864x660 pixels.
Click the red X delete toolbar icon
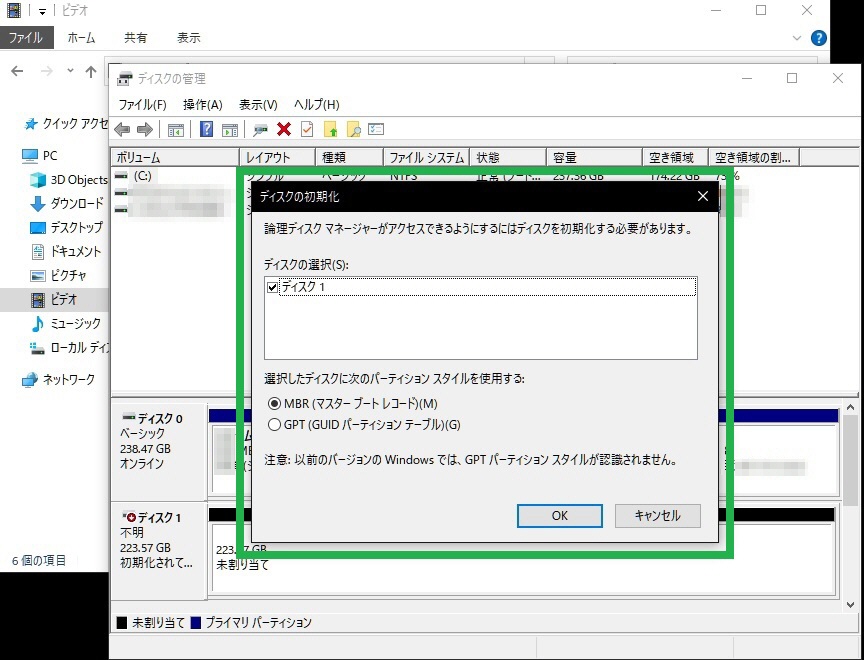[x=284, y=129]
